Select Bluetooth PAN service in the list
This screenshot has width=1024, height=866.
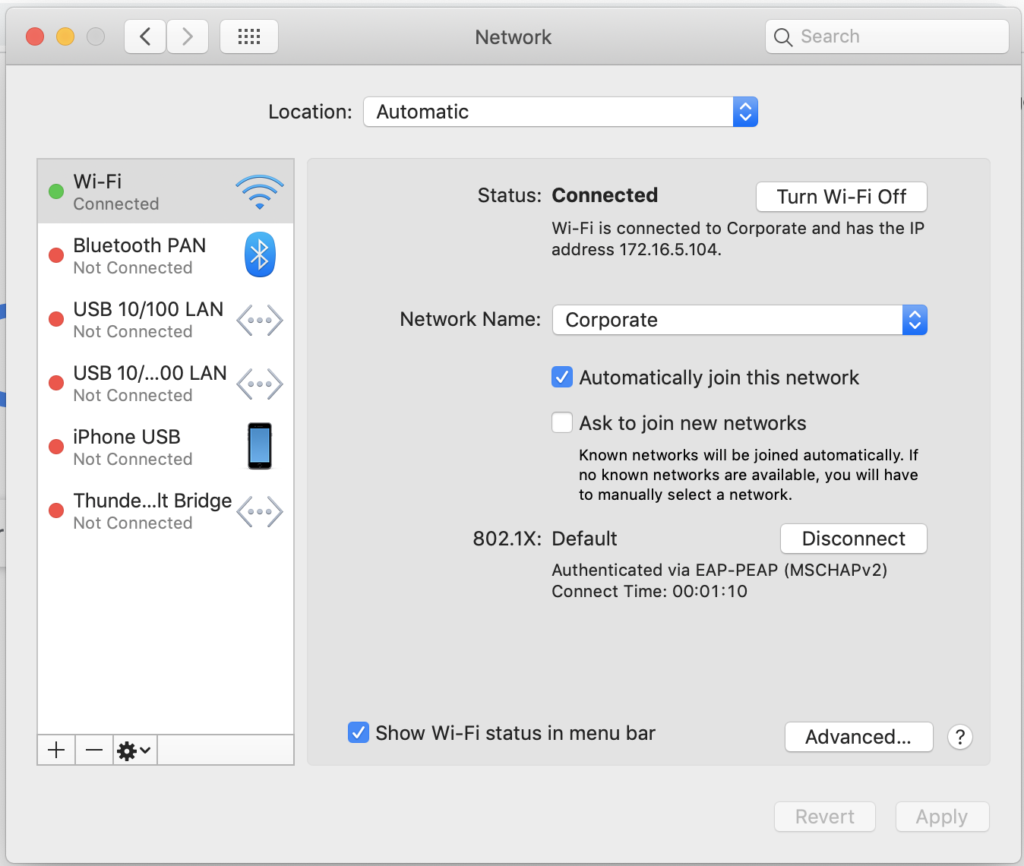click(165, 255)
